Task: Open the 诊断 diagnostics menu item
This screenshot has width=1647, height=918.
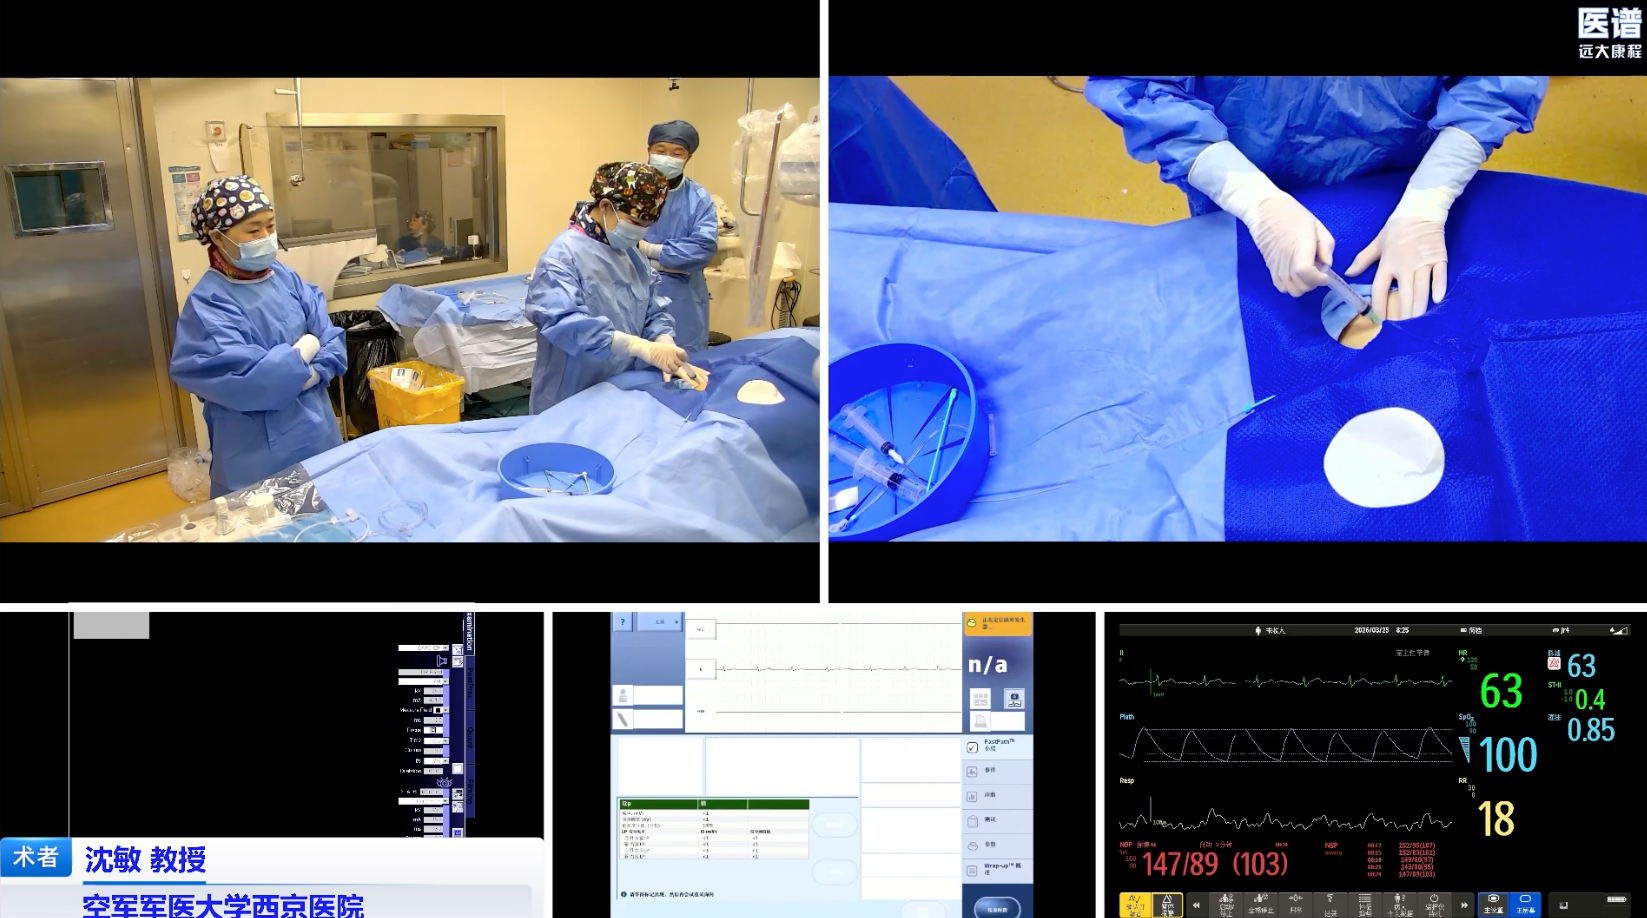Action: [997, 796]
